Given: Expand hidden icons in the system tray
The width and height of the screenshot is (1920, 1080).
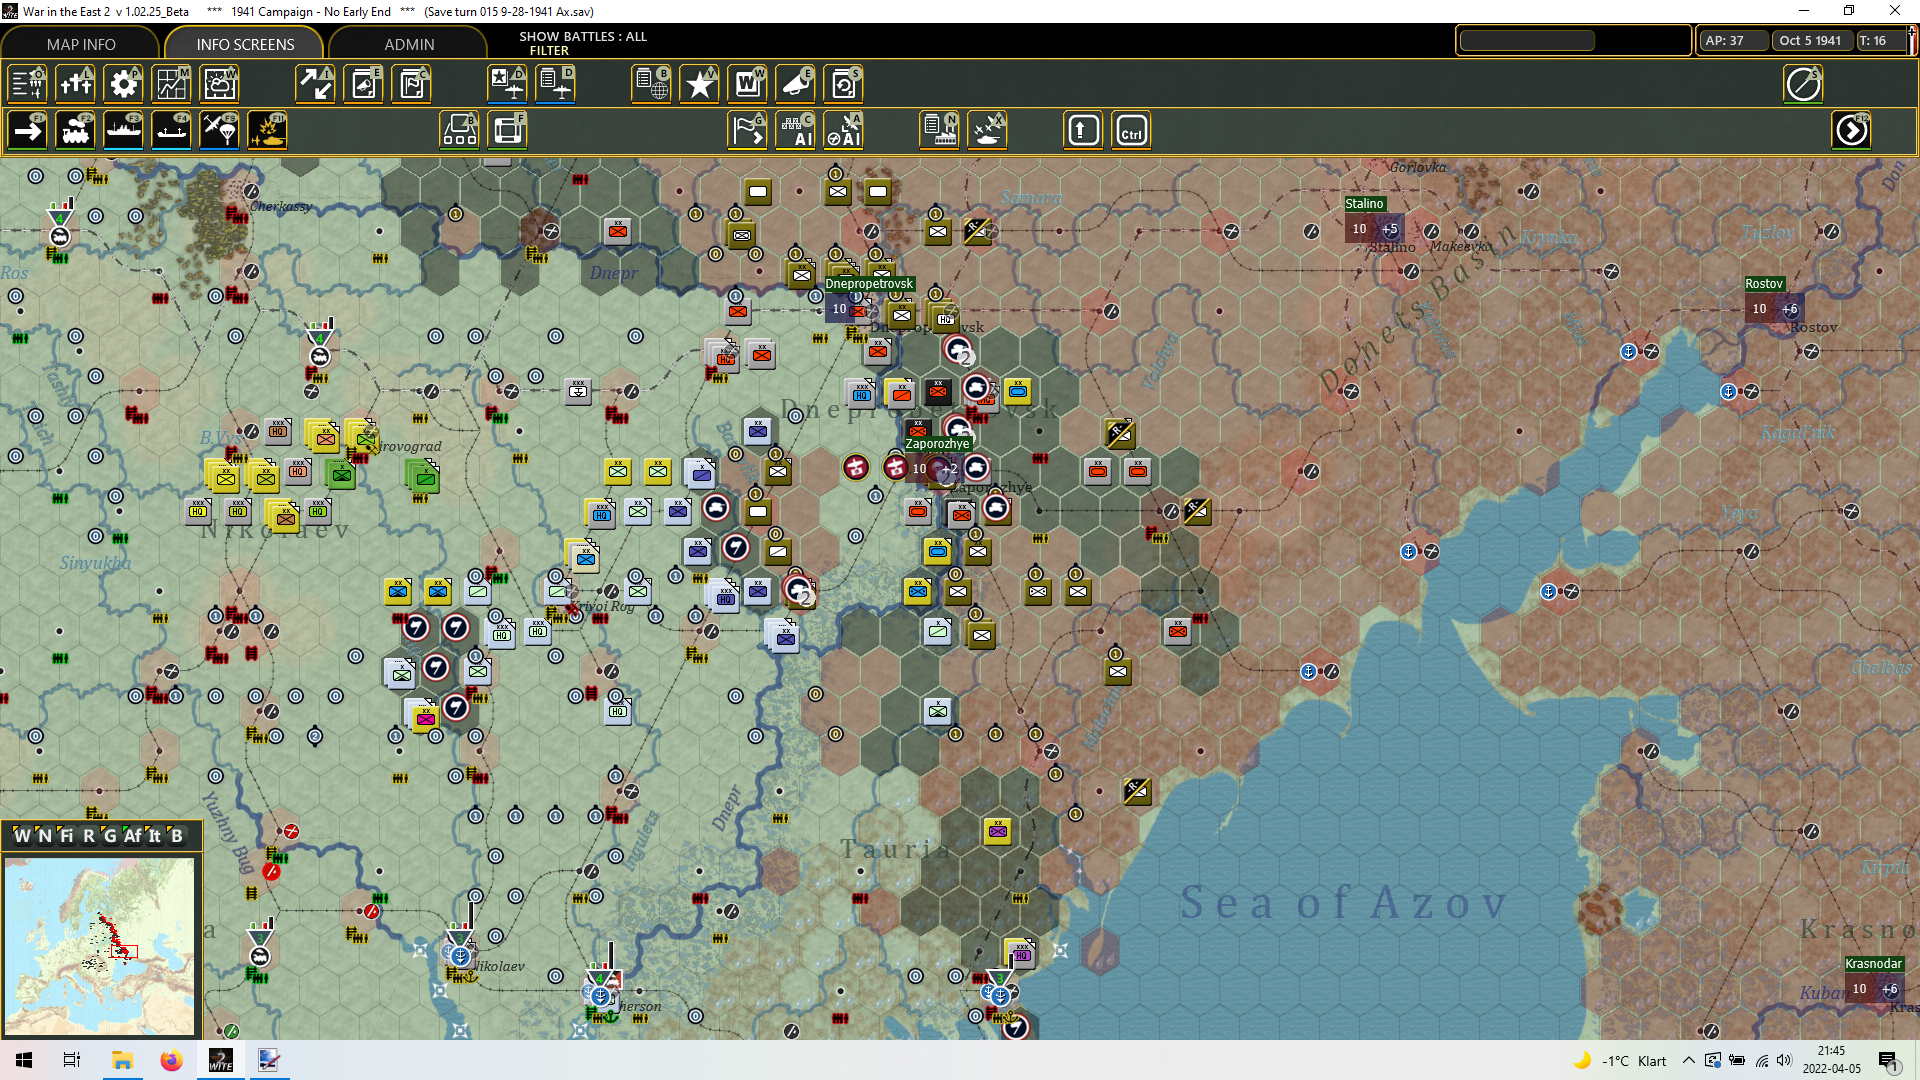Looking at the screenshot, I should [x=1689, y=1060].
